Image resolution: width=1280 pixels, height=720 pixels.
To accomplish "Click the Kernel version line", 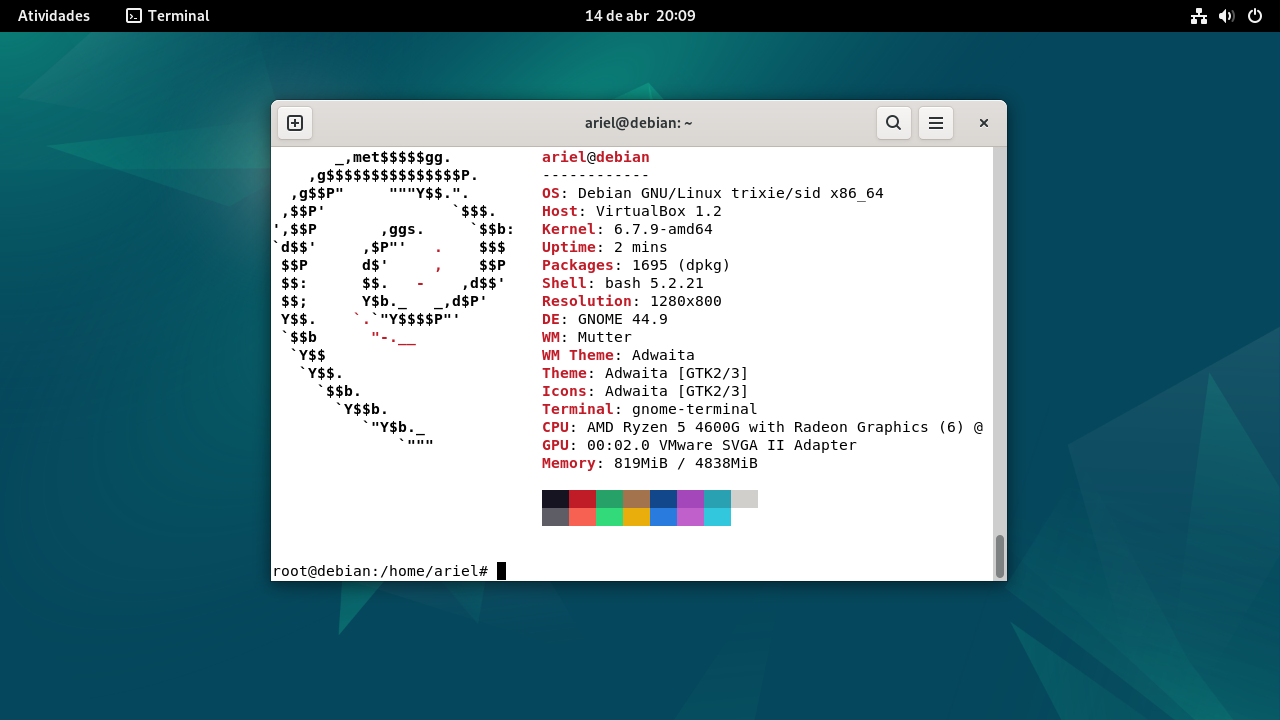I will point(627,229).
